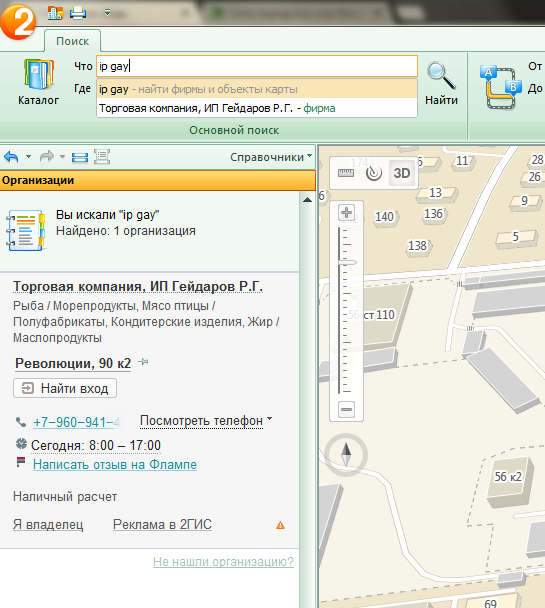Zoom out with the map minus button

(346, 409)
